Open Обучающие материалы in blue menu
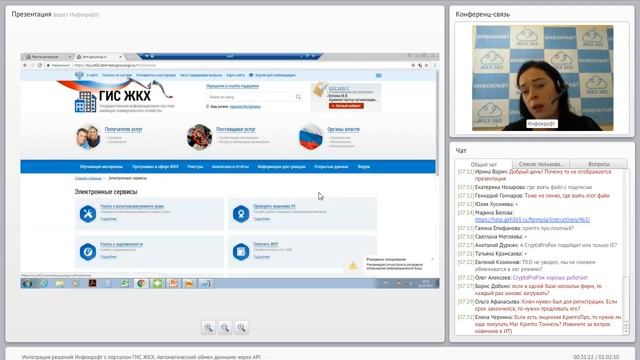640x360 pixels. click(101, 167)
